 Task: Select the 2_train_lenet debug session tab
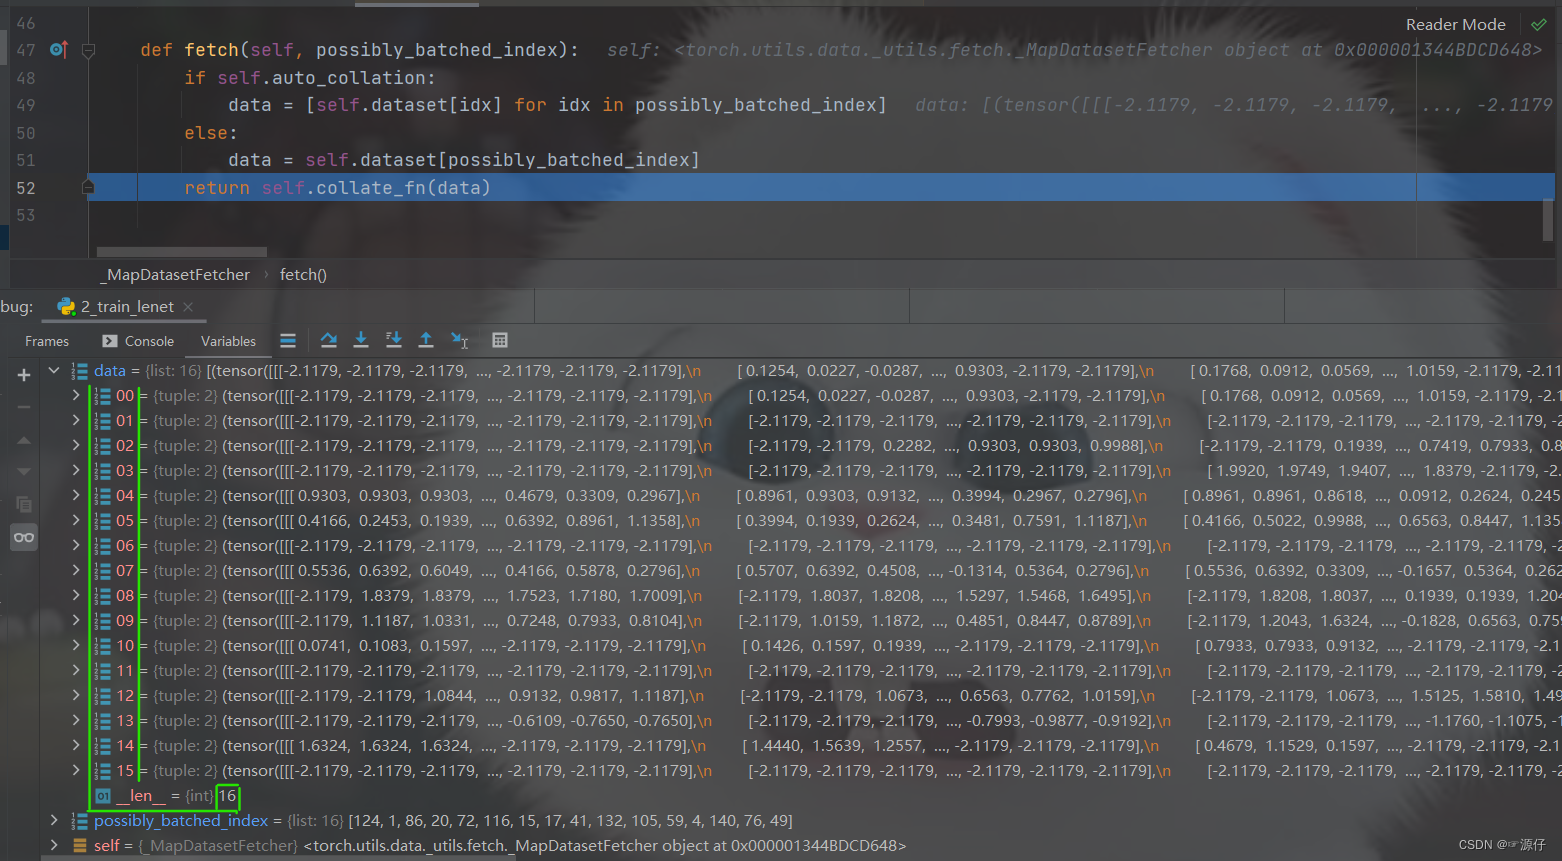[126, 307]
